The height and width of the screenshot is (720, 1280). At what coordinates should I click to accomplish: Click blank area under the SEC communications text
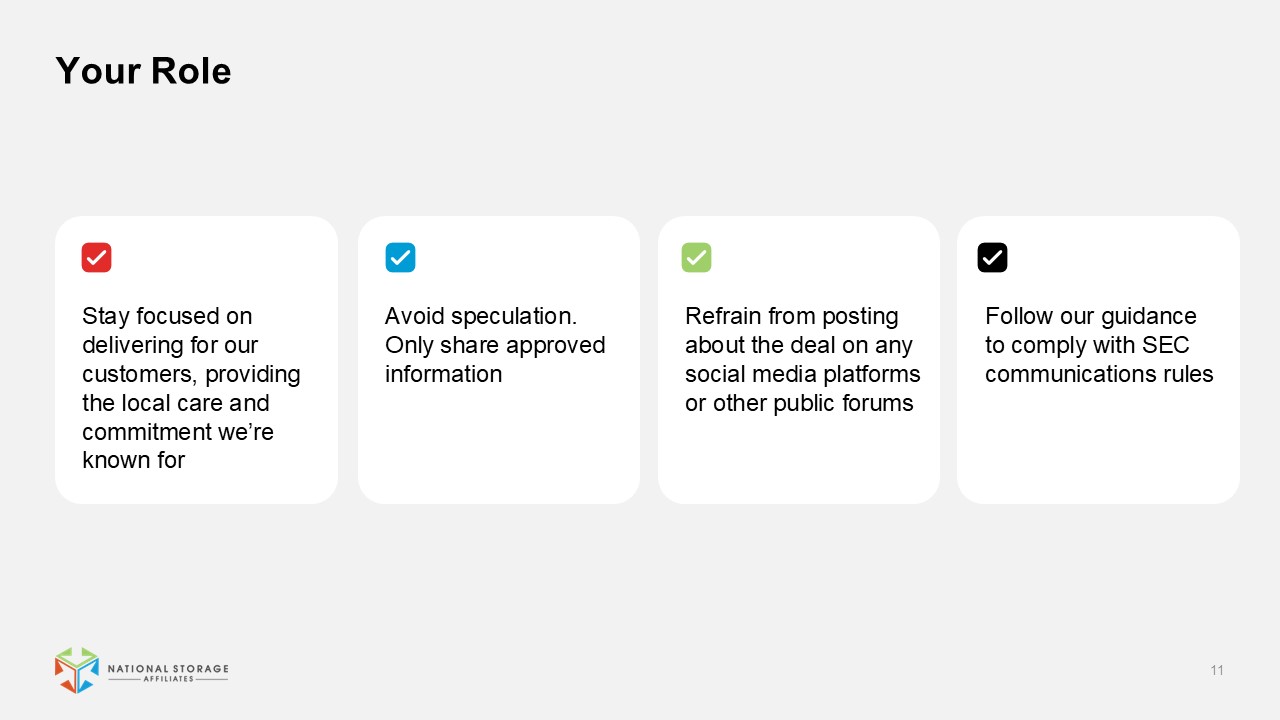[1098, 440]
